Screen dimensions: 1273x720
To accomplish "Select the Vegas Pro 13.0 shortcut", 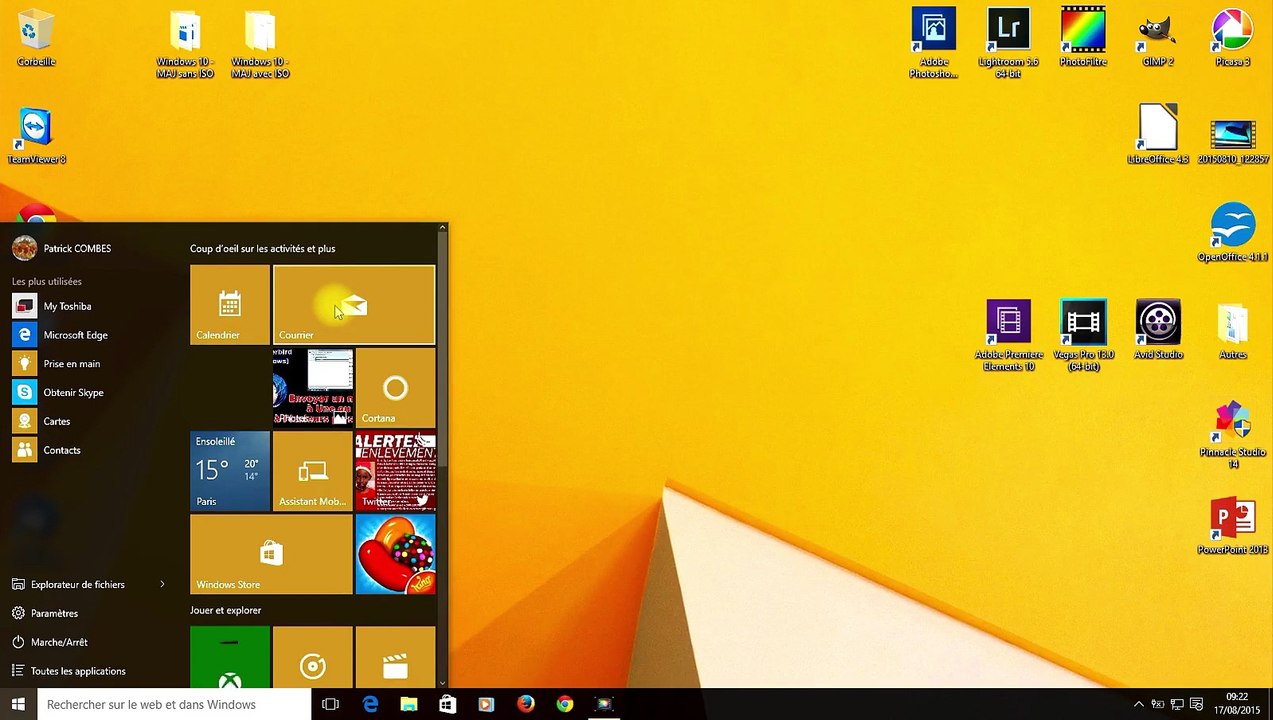I will (x=1083, y=336).
